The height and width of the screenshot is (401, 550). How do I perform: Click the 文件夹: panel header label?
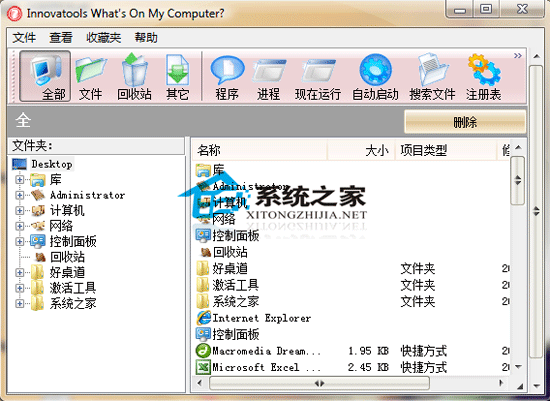point(32,145)
